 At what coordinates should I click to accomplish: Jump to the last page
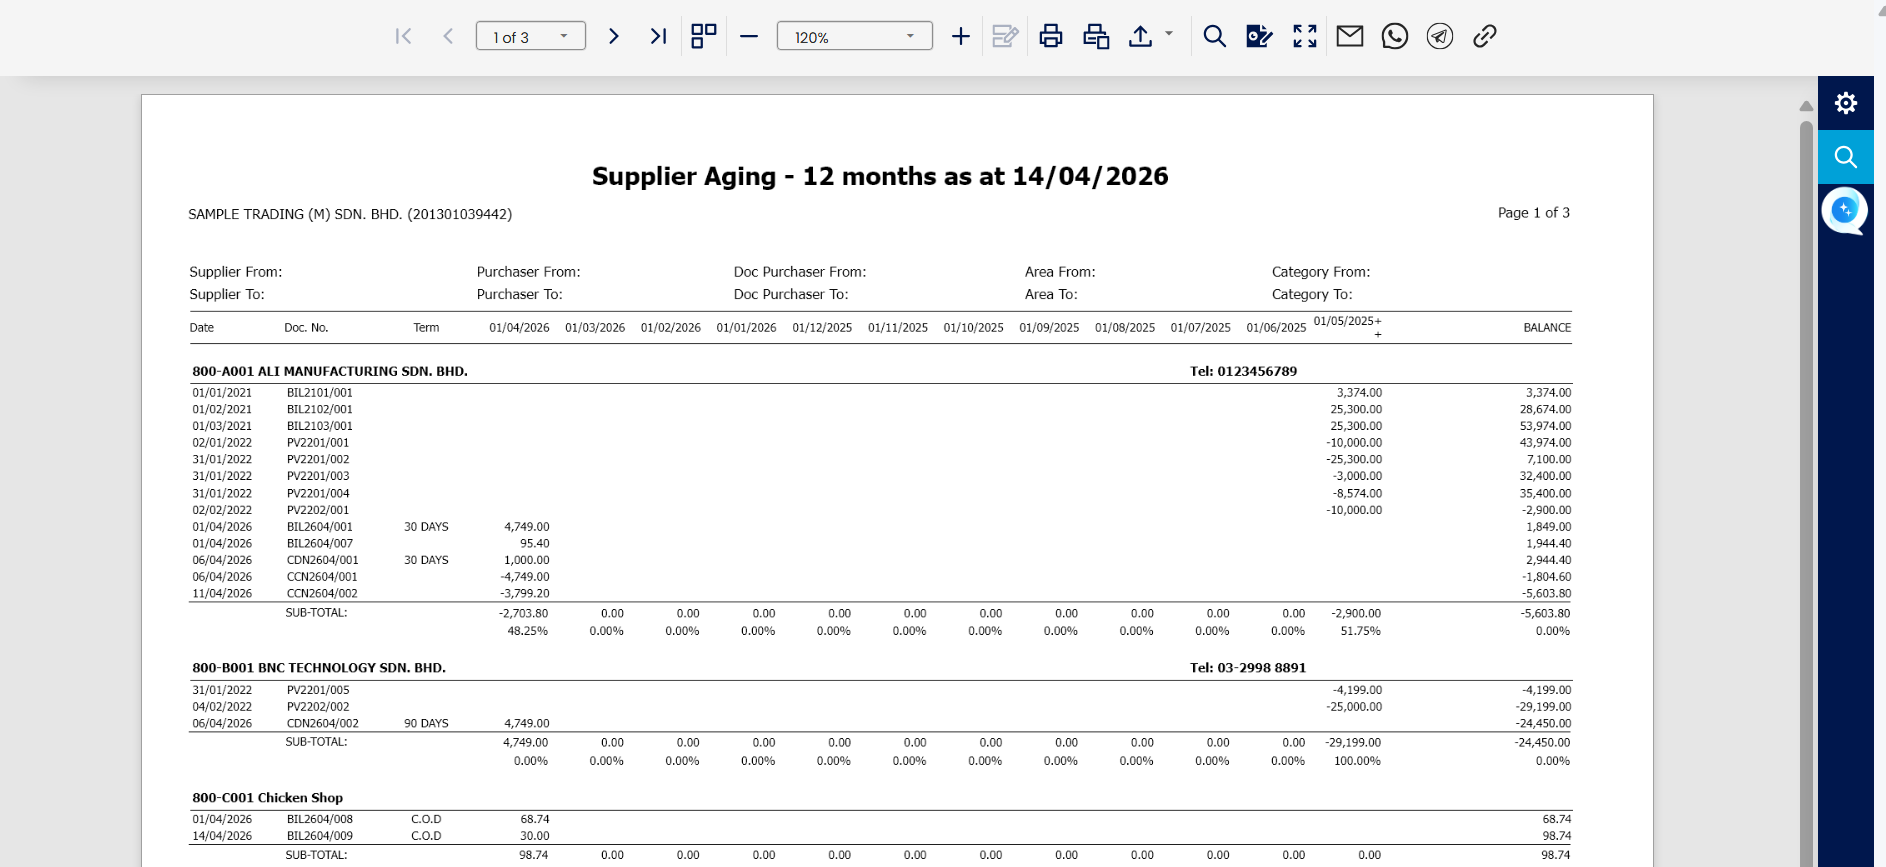658,37
